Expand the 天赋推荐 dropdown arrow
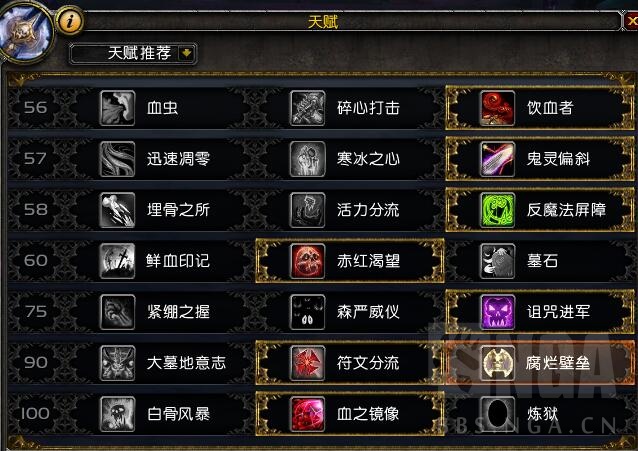 tap(186, 53)
